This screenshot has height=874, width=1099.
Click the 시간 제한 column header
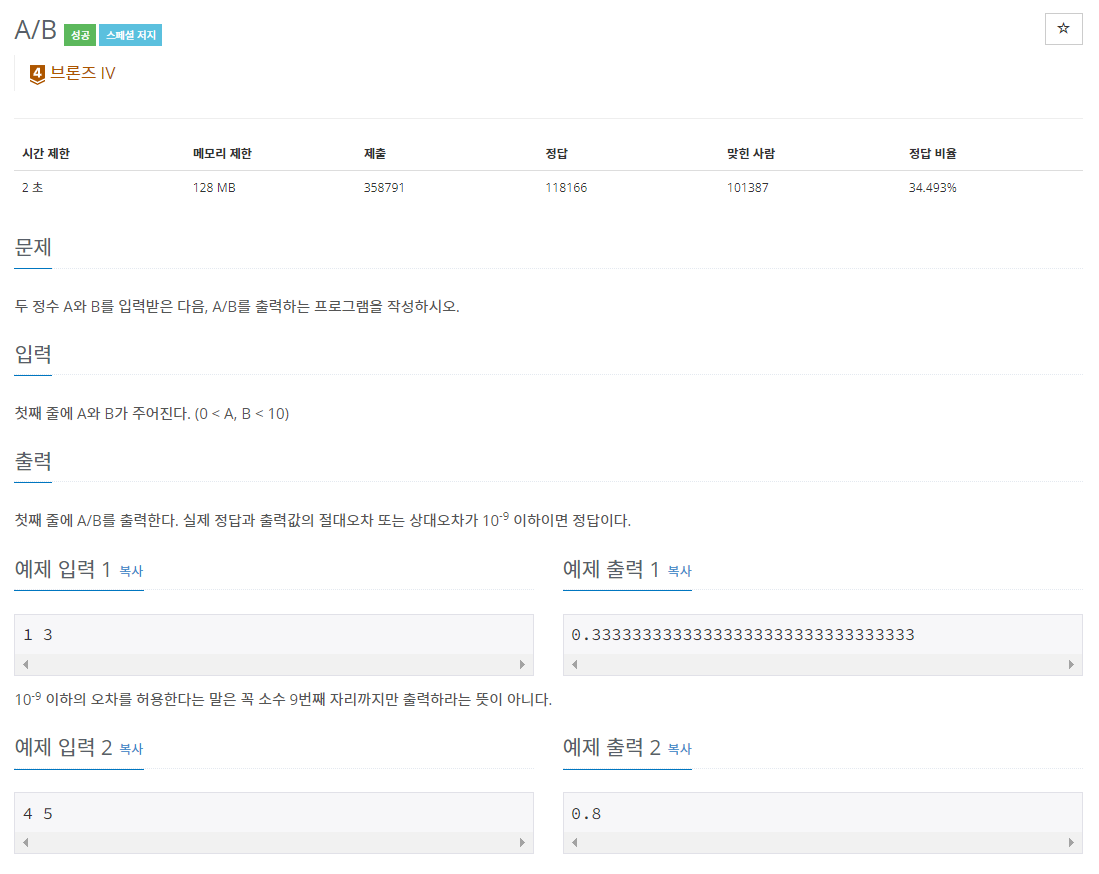pyautogui.click(x=46, y=153)
